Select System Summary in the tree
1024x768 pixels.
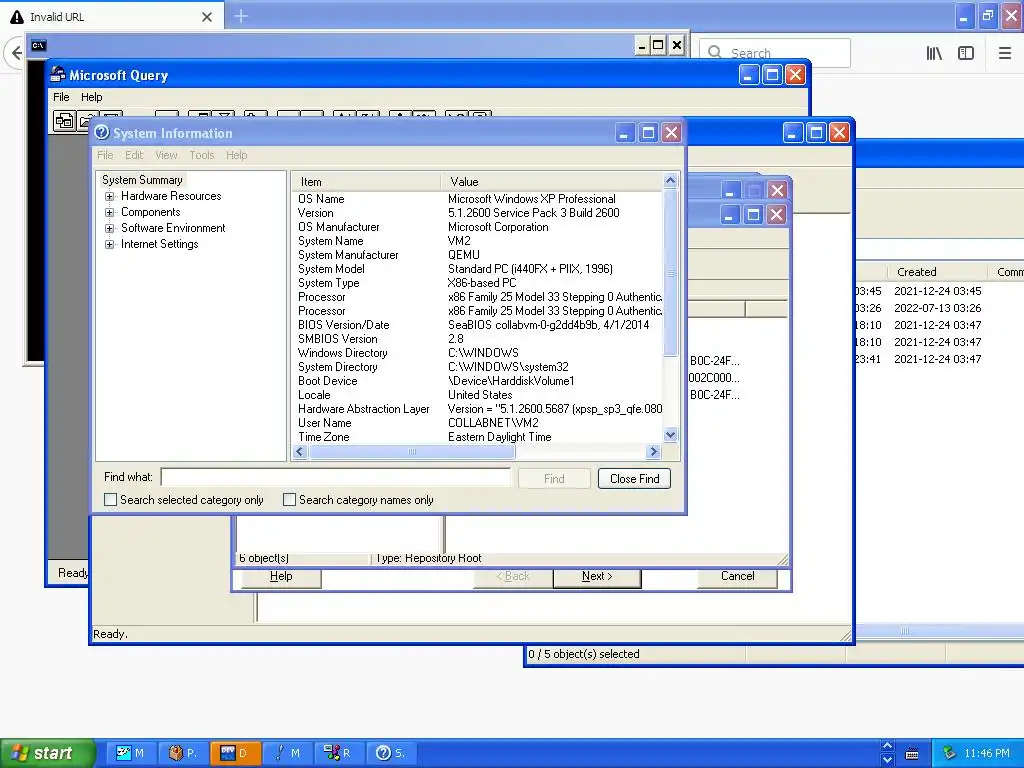tap(142, 180)
